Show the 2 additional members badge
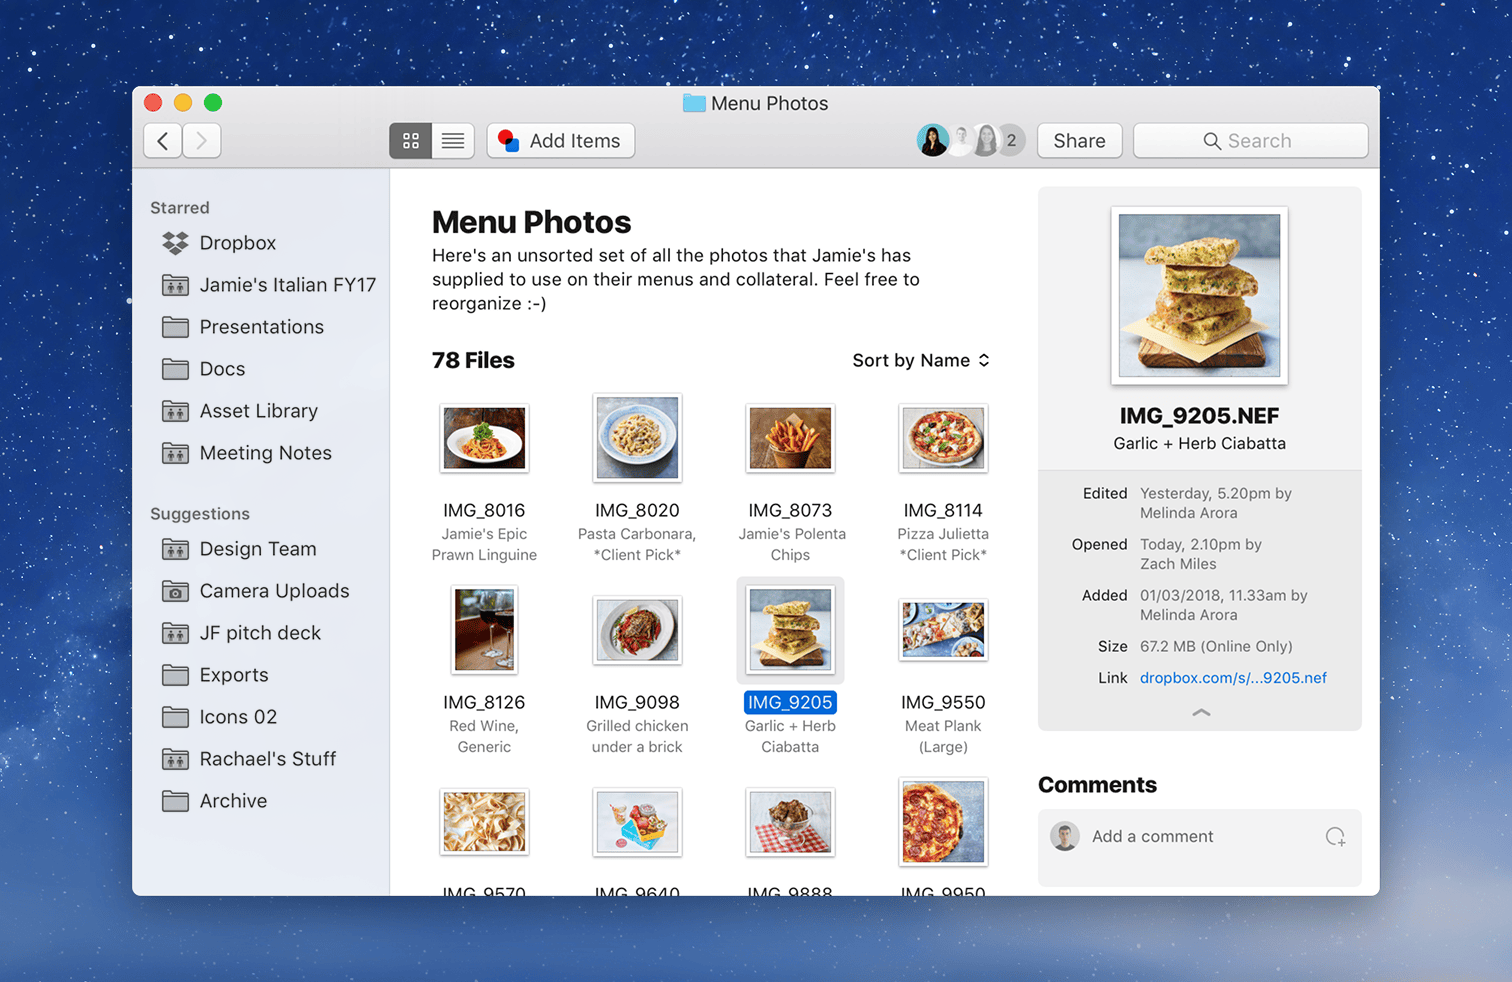The width and height of the screenshot is (1512, 982). [1012, 141]
